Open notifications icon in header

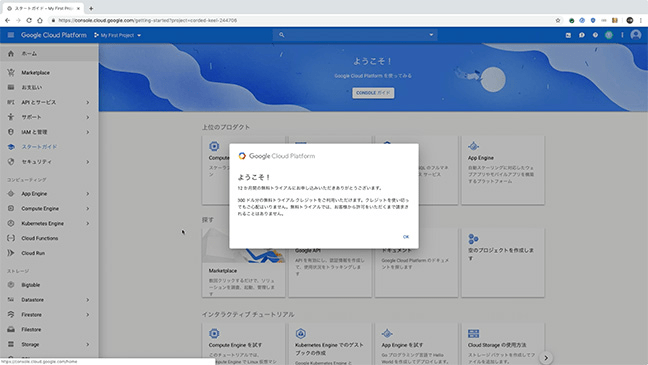(x=609, y=35)
